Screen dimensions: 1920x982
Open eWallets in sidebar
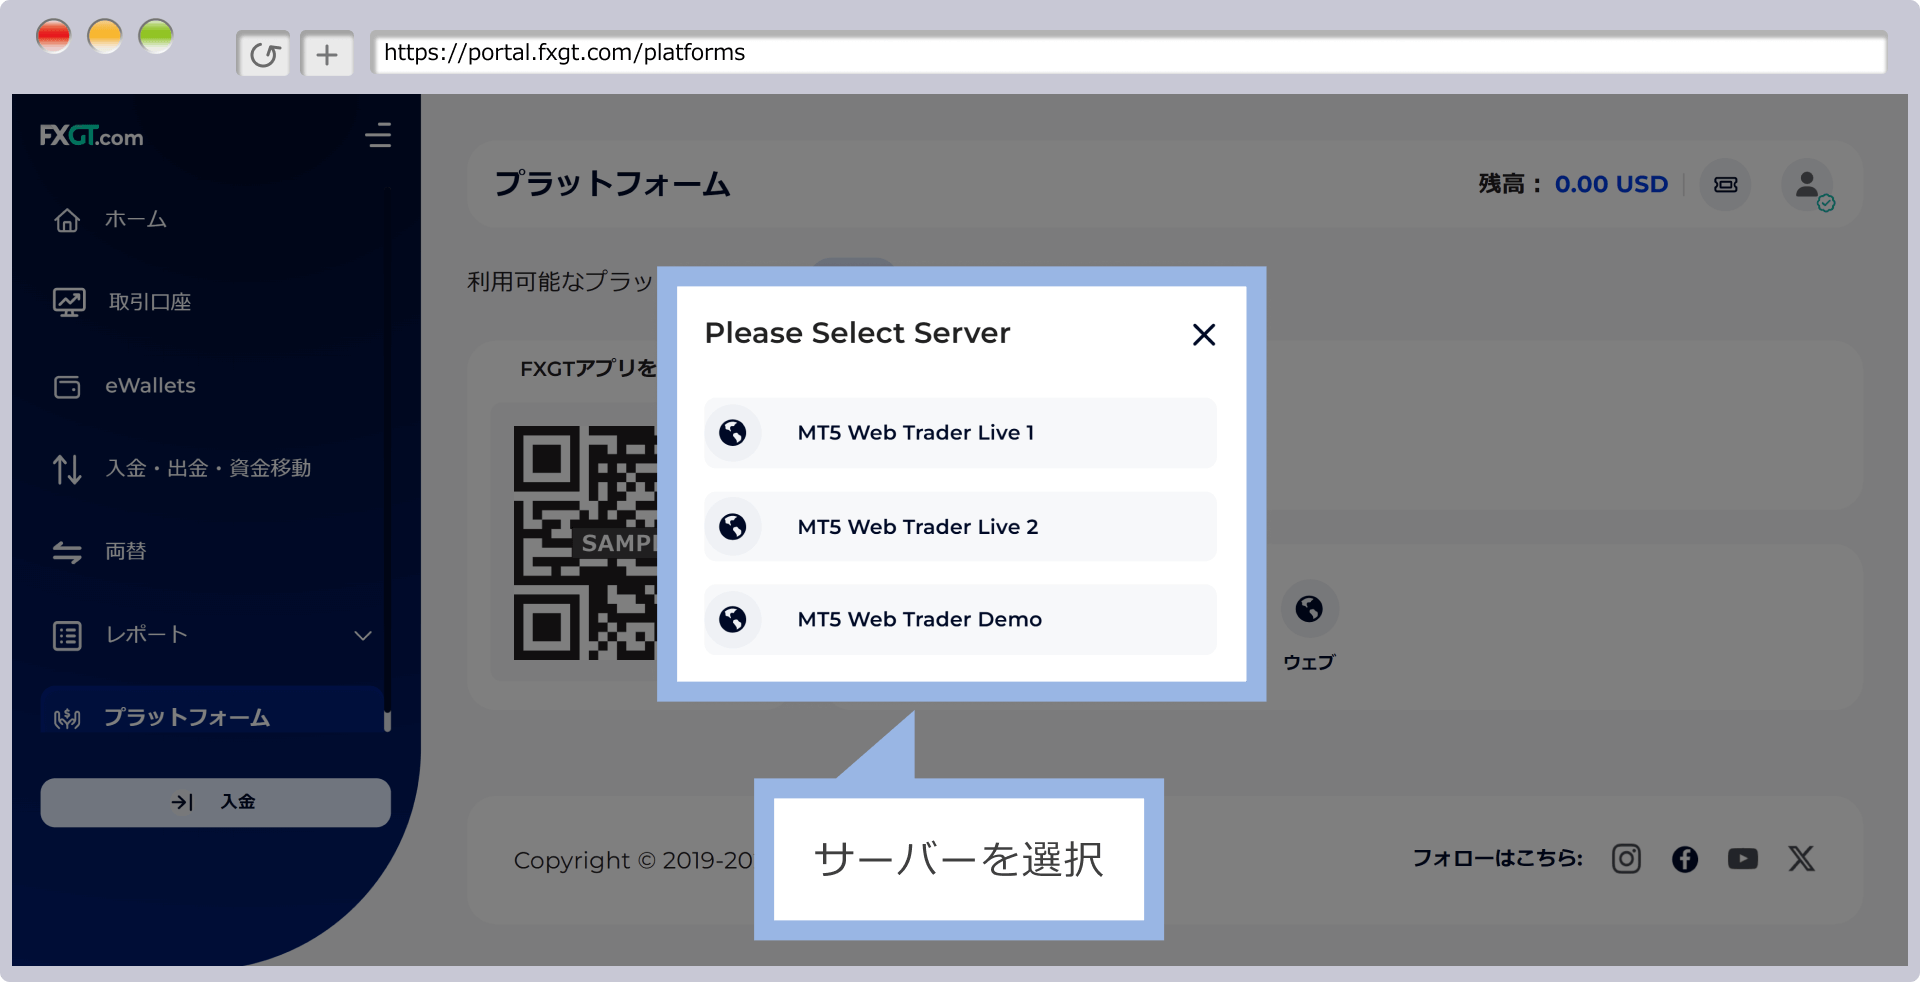(x=150, y=386)
